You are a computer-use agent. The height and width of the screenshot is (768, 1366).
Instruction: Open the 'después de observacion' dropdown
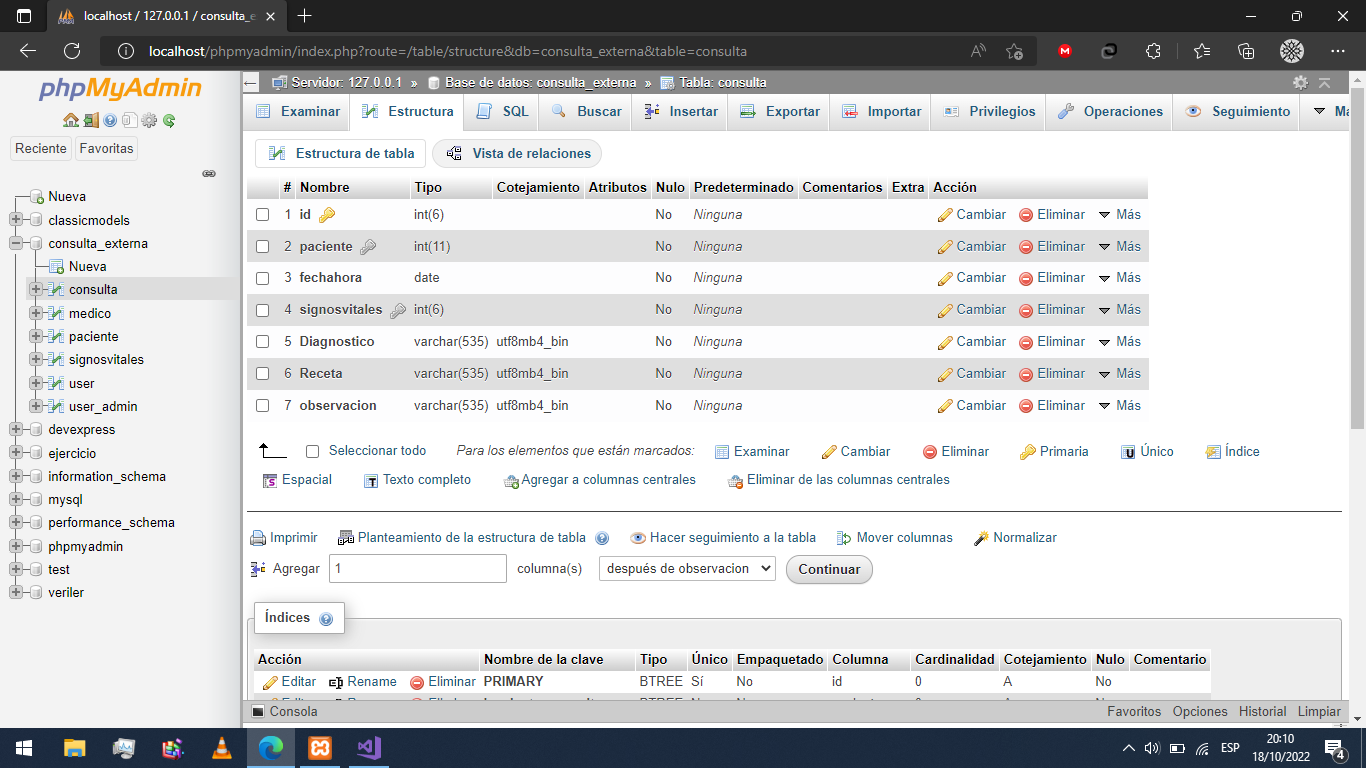click(687, 569)
